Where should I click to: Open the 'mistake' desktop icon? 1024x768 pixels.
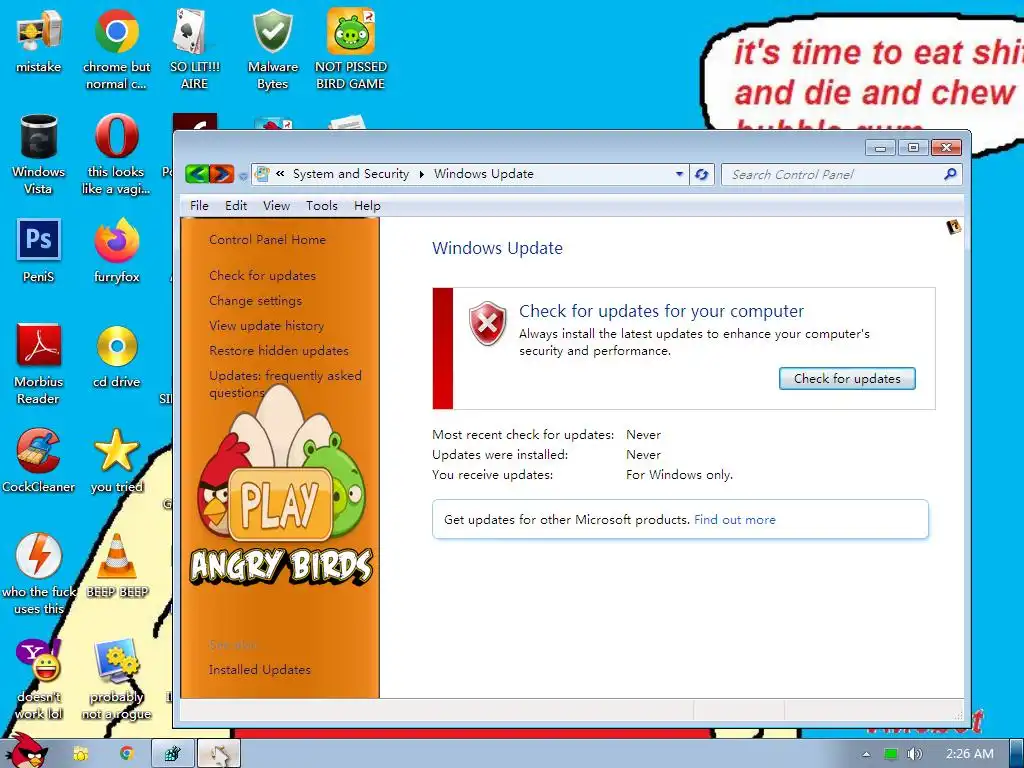coord(39,42)
